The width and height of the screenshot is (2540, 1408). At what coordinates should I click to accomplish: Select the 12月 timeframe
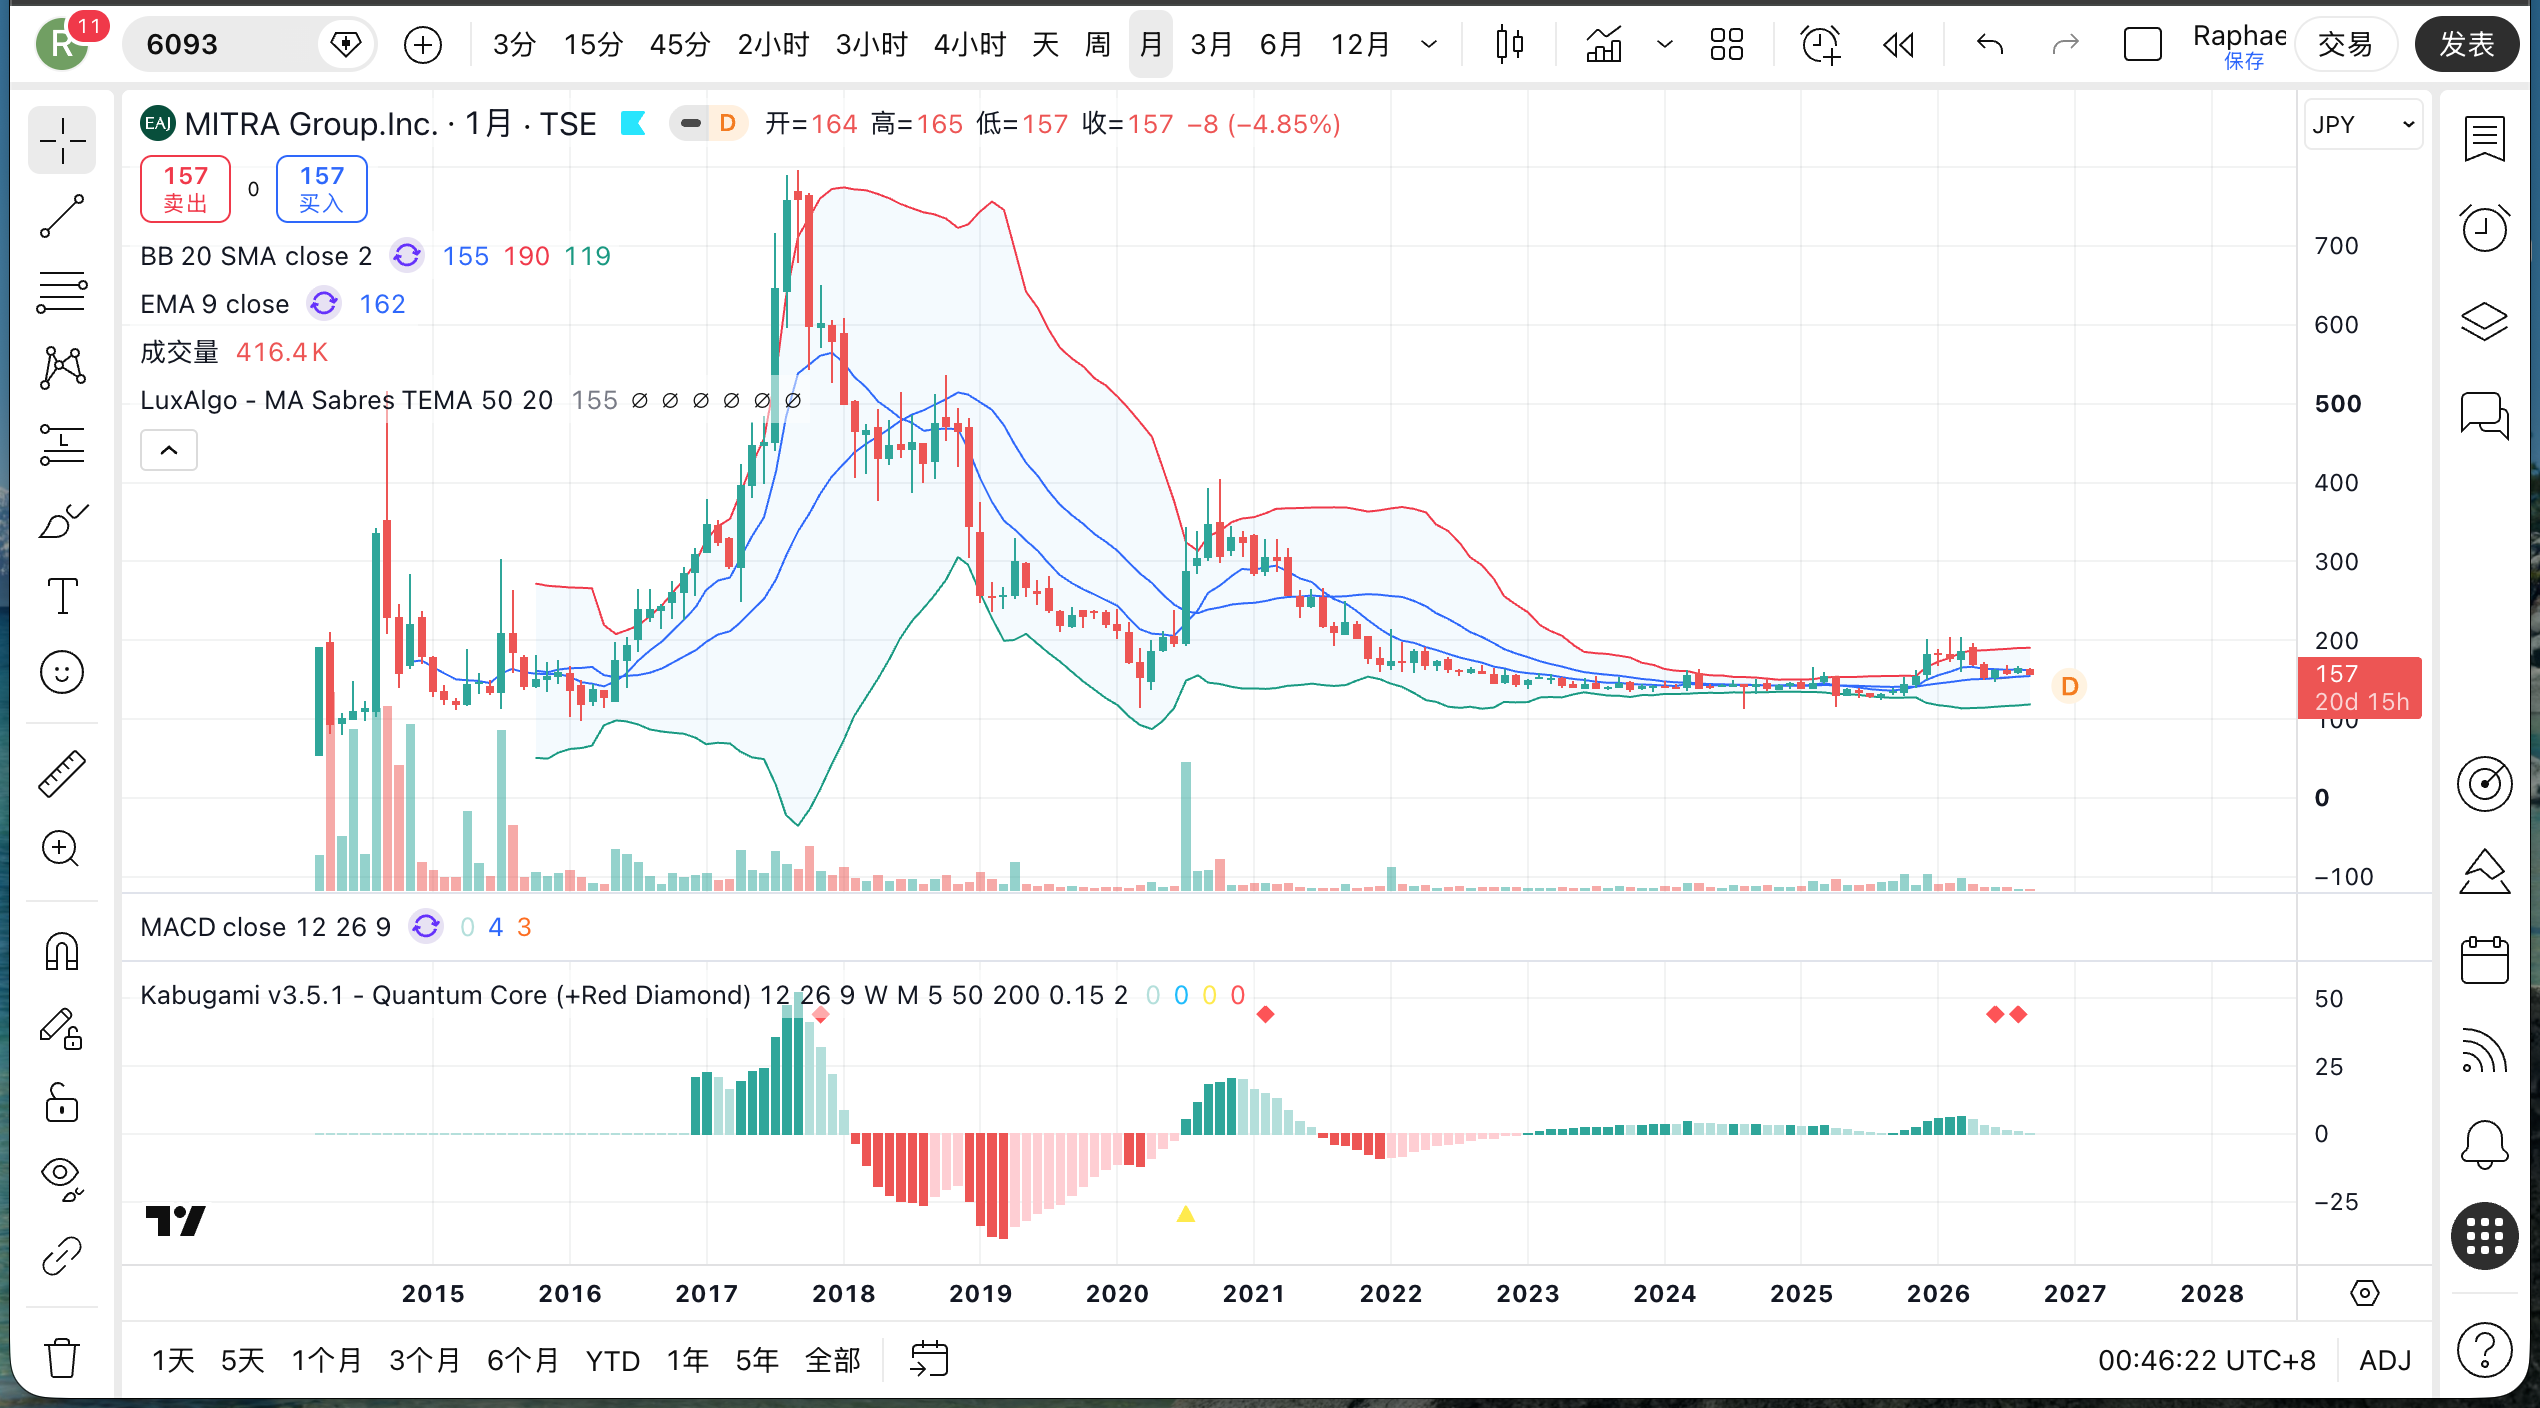pos(1361,44)
